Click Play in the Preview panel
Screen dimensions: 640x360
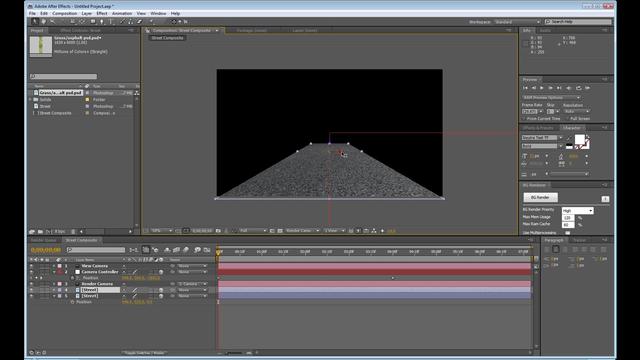tap(542, 88)
